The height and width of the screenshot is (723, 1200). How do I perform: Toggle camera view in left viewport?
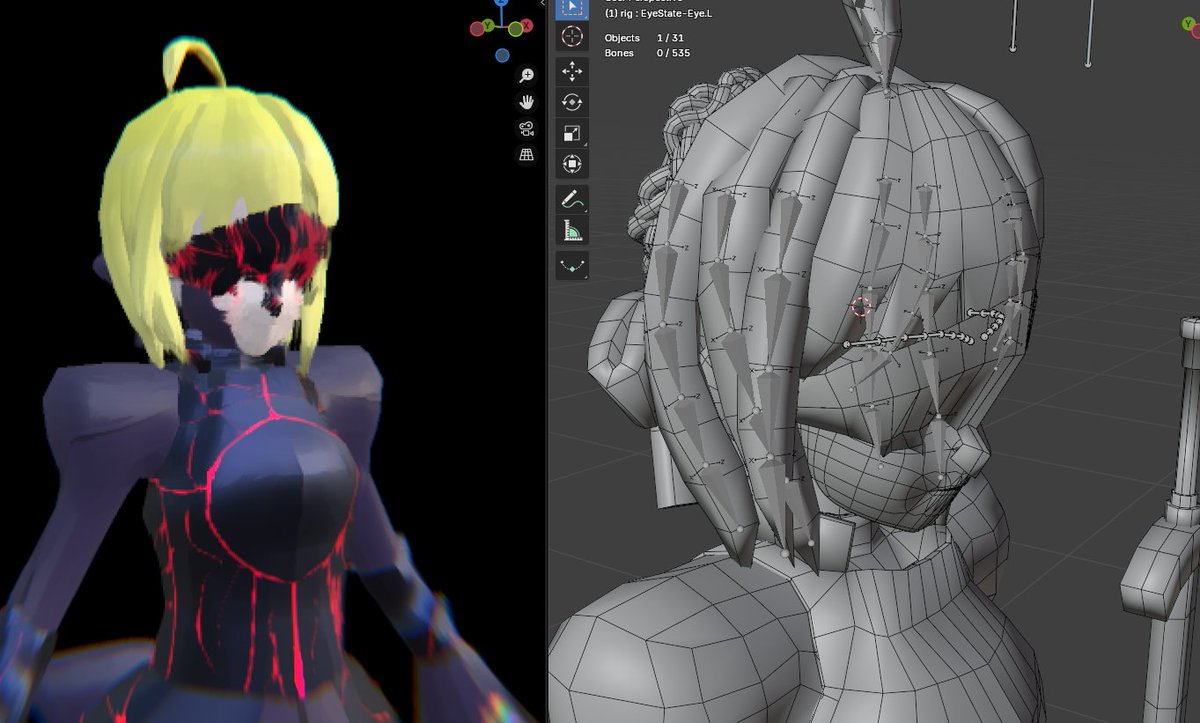pos(526,128)
